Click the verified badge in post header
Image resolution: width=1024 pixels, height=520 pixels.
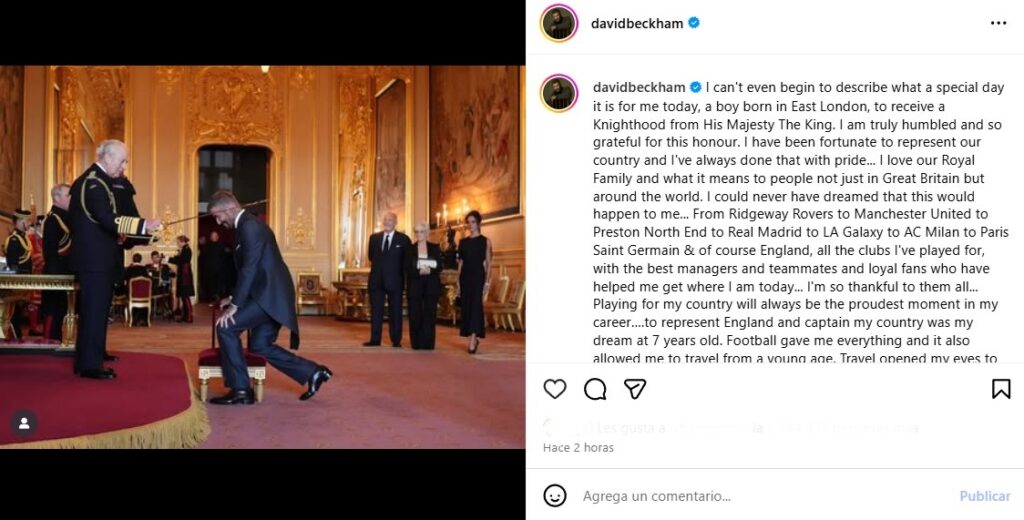coord(694,23)
